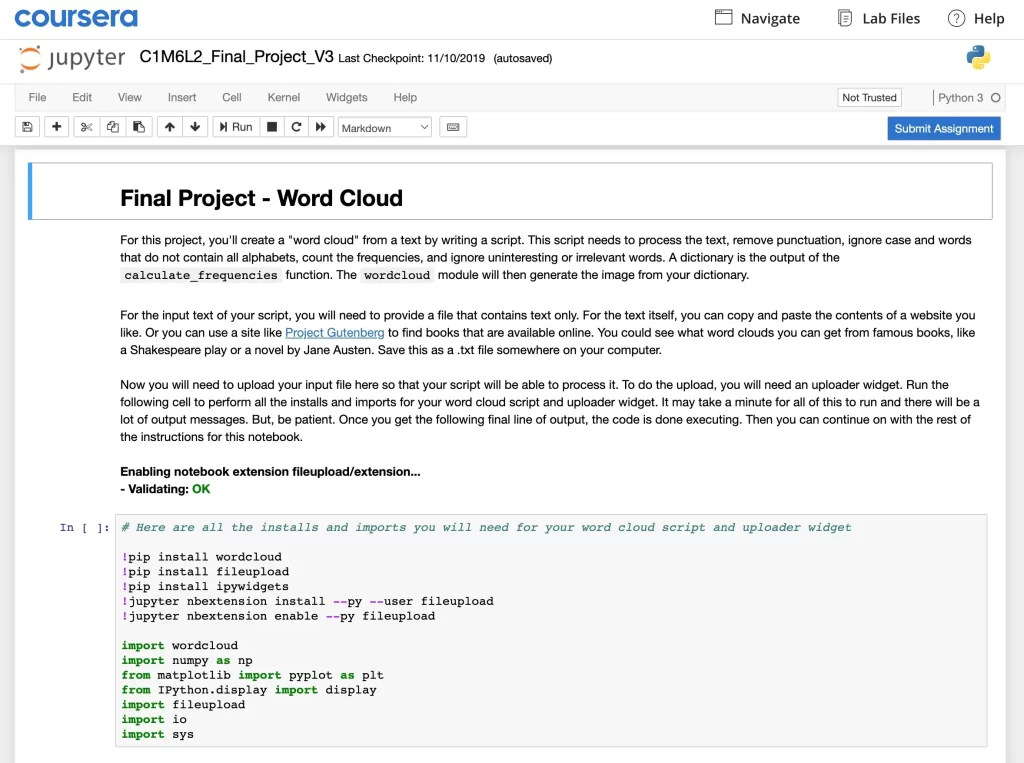Open the Cell menu
The image size is (1024, 763).
click(232, 97)
